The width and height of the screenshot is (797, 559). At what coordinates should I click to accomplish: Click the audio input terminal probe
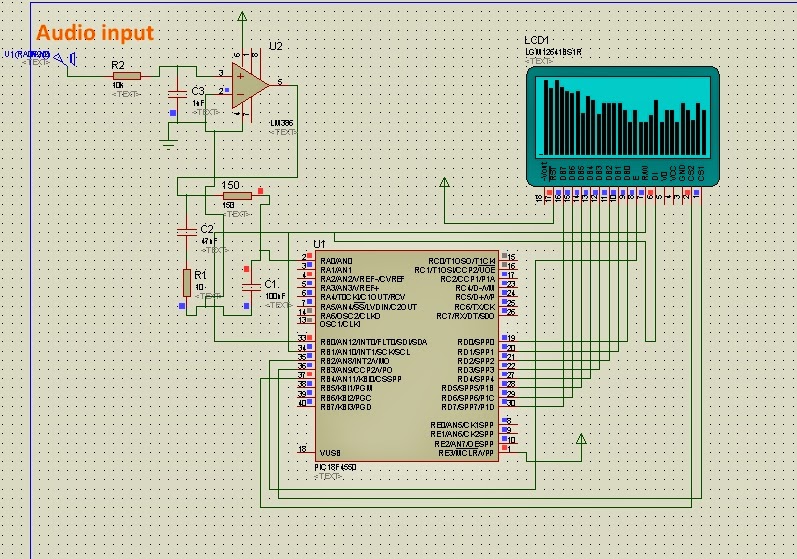pos(65,59)
